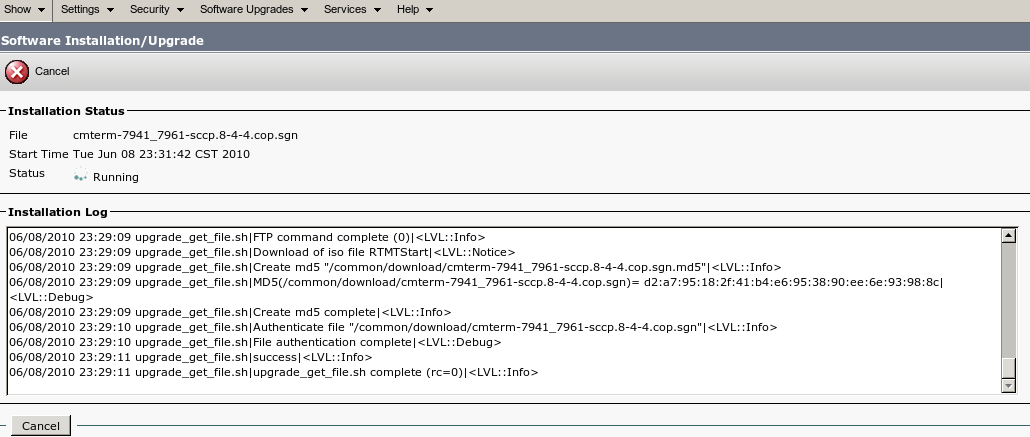The height and width of the screenshot is (437, 1030).
Task: Click the upgrade_get_file.sh complete (rc=0) line
Action: 274,373
